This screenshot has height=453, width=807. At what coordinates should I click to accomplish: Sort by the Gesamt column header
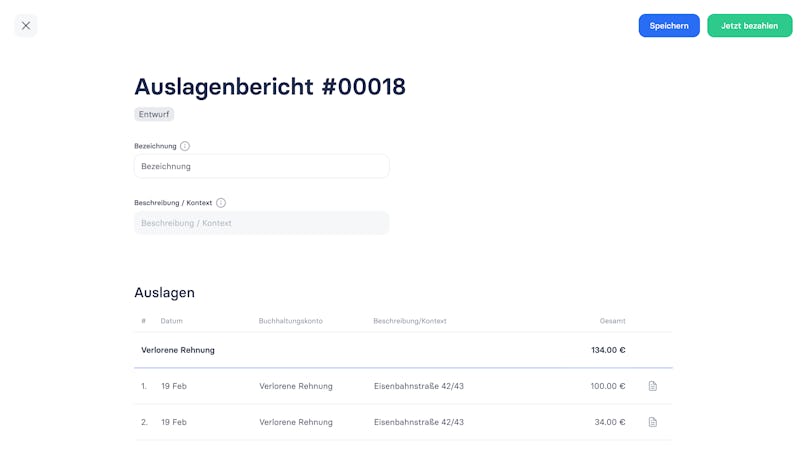point(612,321)
